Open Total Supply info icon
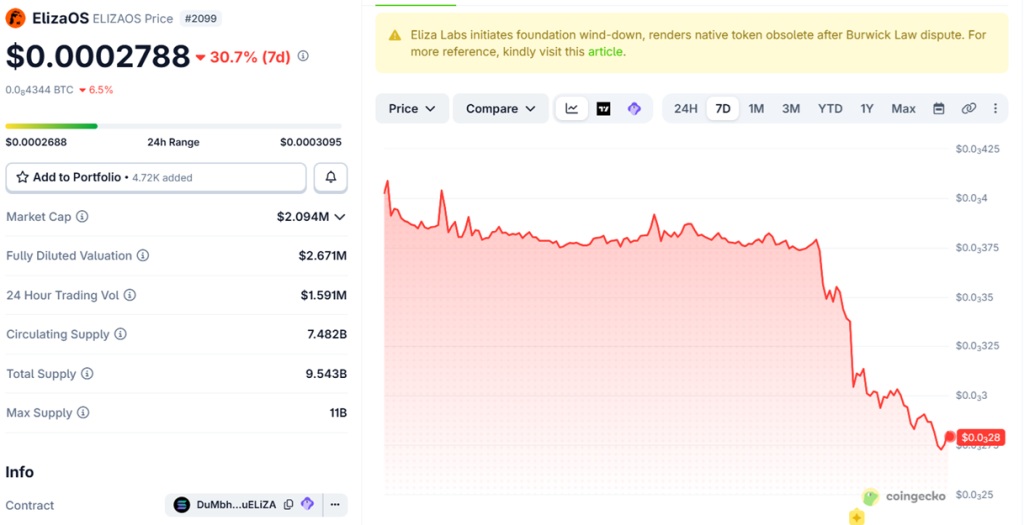 click(87, 374)
